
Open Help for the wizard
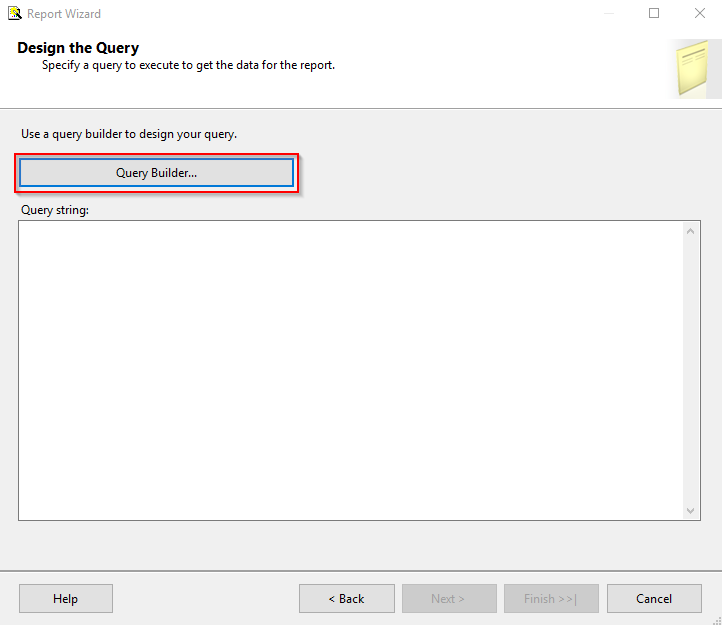pyautogui.click(x=66, y=598)
